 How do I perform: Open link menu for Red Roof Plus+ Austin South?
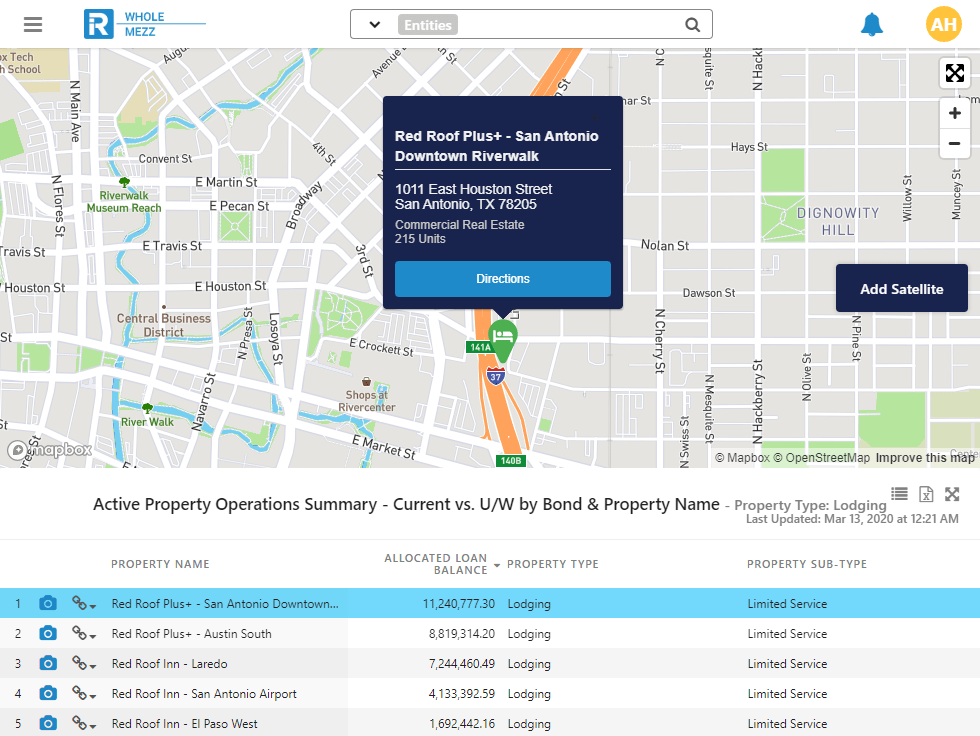click(x=83, y=634)
